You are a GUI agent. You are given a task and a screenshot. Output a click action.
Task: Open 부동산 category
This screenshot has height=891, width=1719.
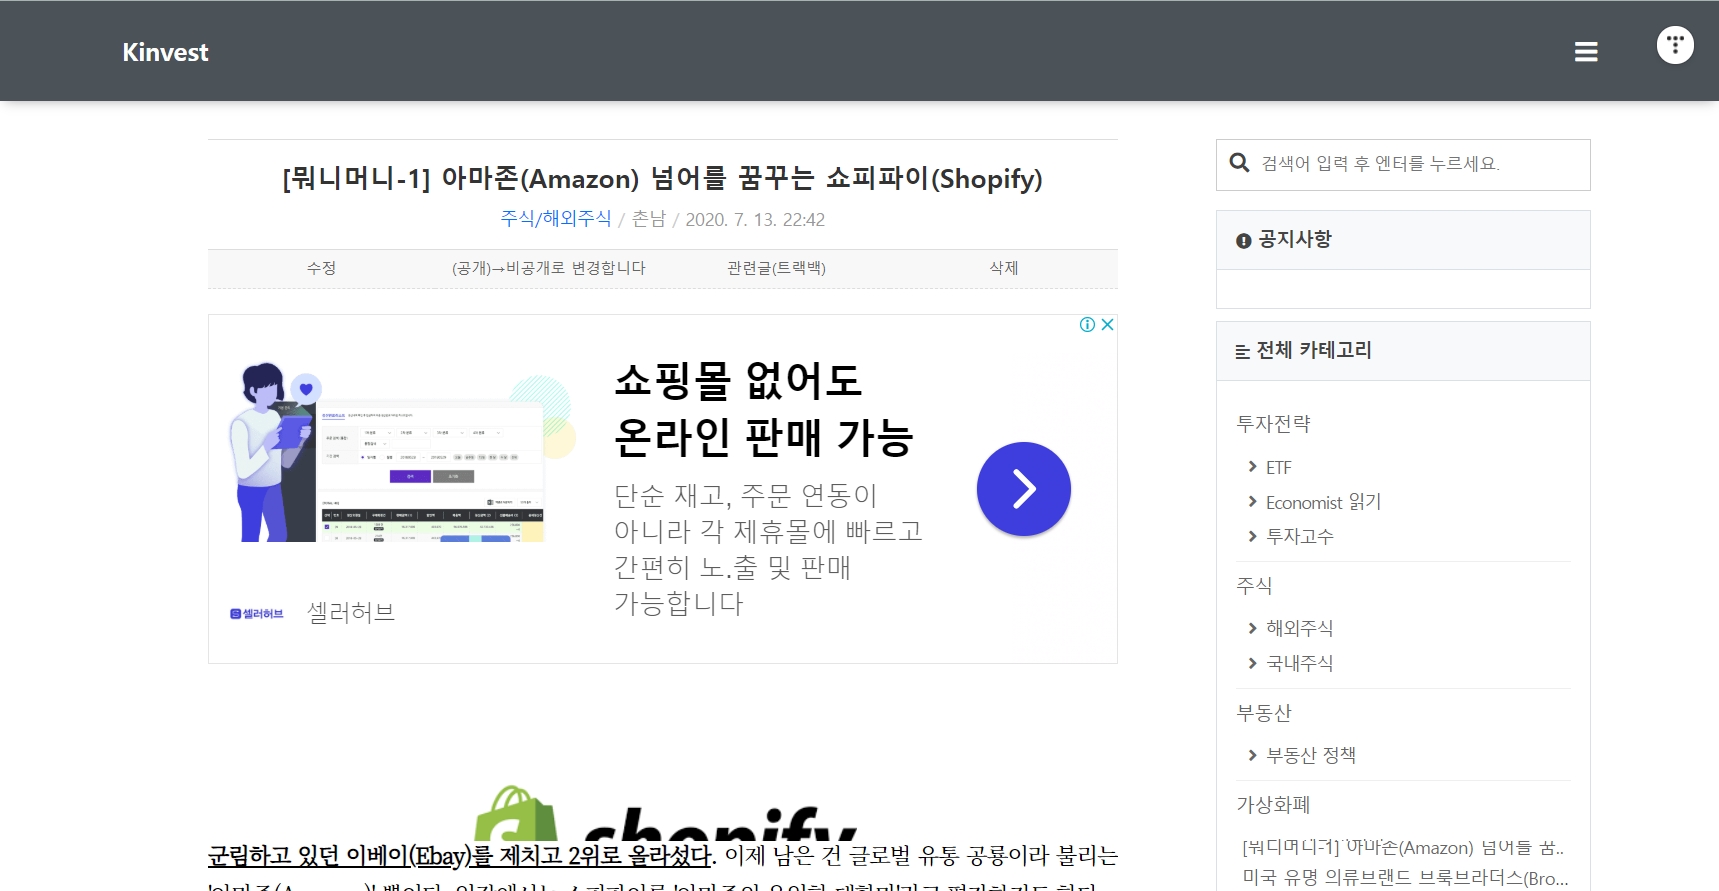(1264, 713)
